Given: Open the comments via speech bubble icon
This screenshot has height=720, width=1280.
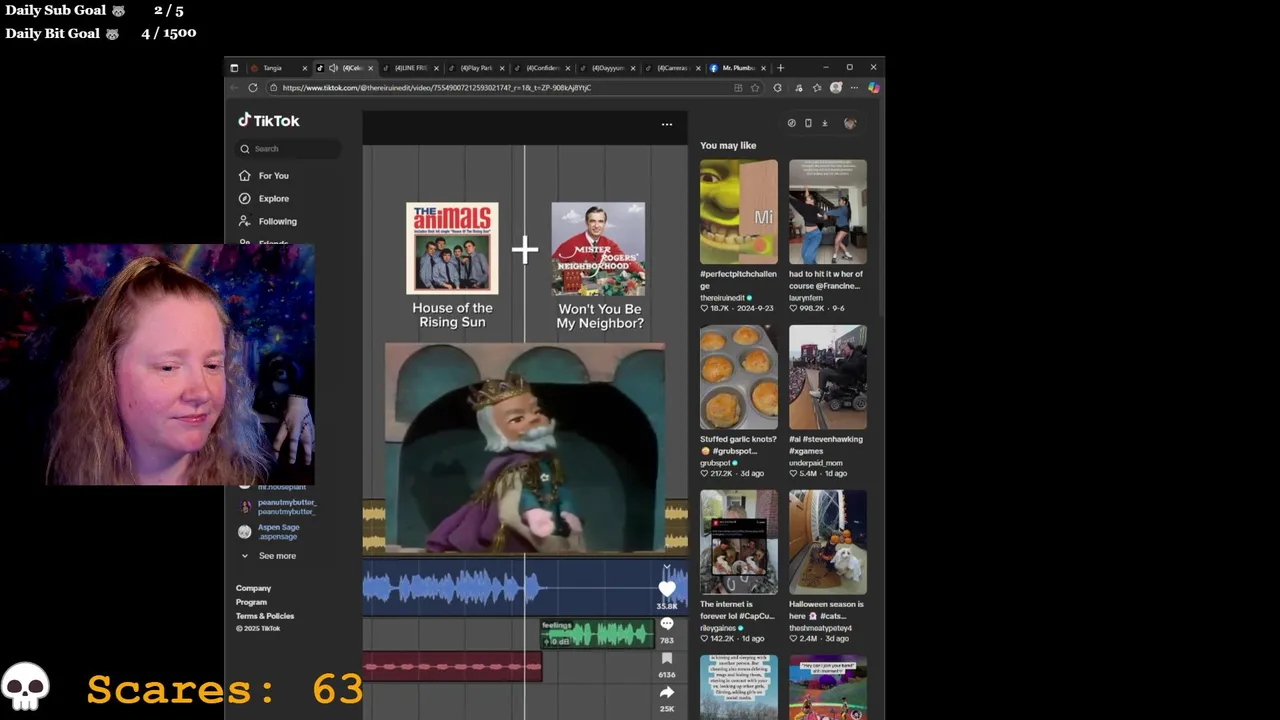Looking at the screenshot, I should click(x=667, y=624).
